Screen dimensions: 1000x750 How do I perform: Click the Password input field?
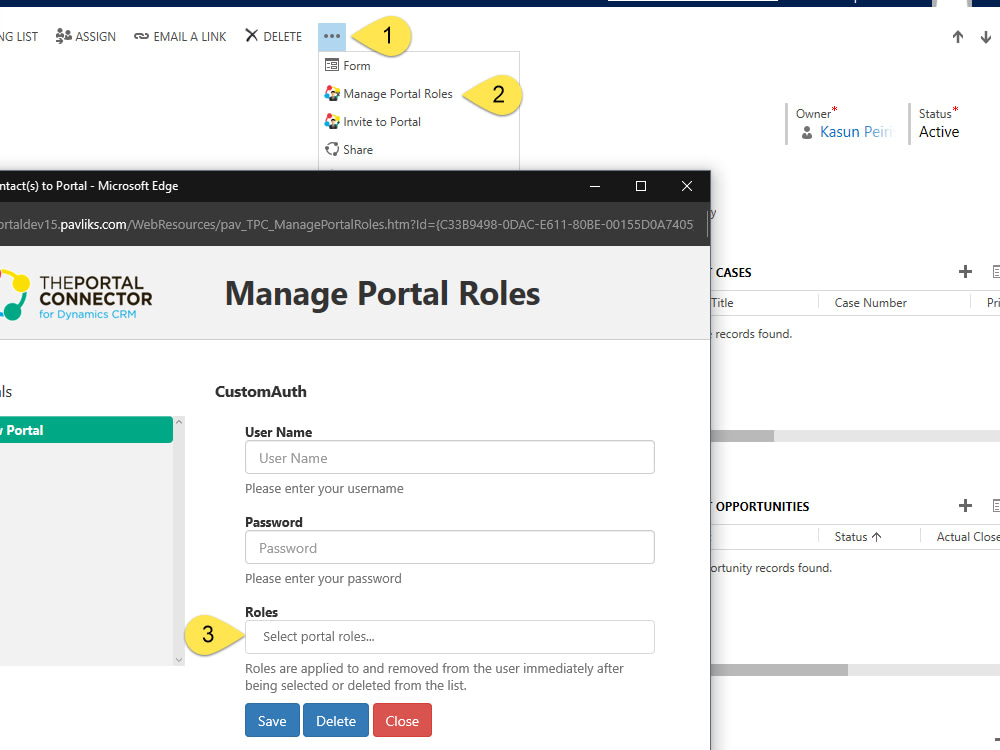pos(450,547)
